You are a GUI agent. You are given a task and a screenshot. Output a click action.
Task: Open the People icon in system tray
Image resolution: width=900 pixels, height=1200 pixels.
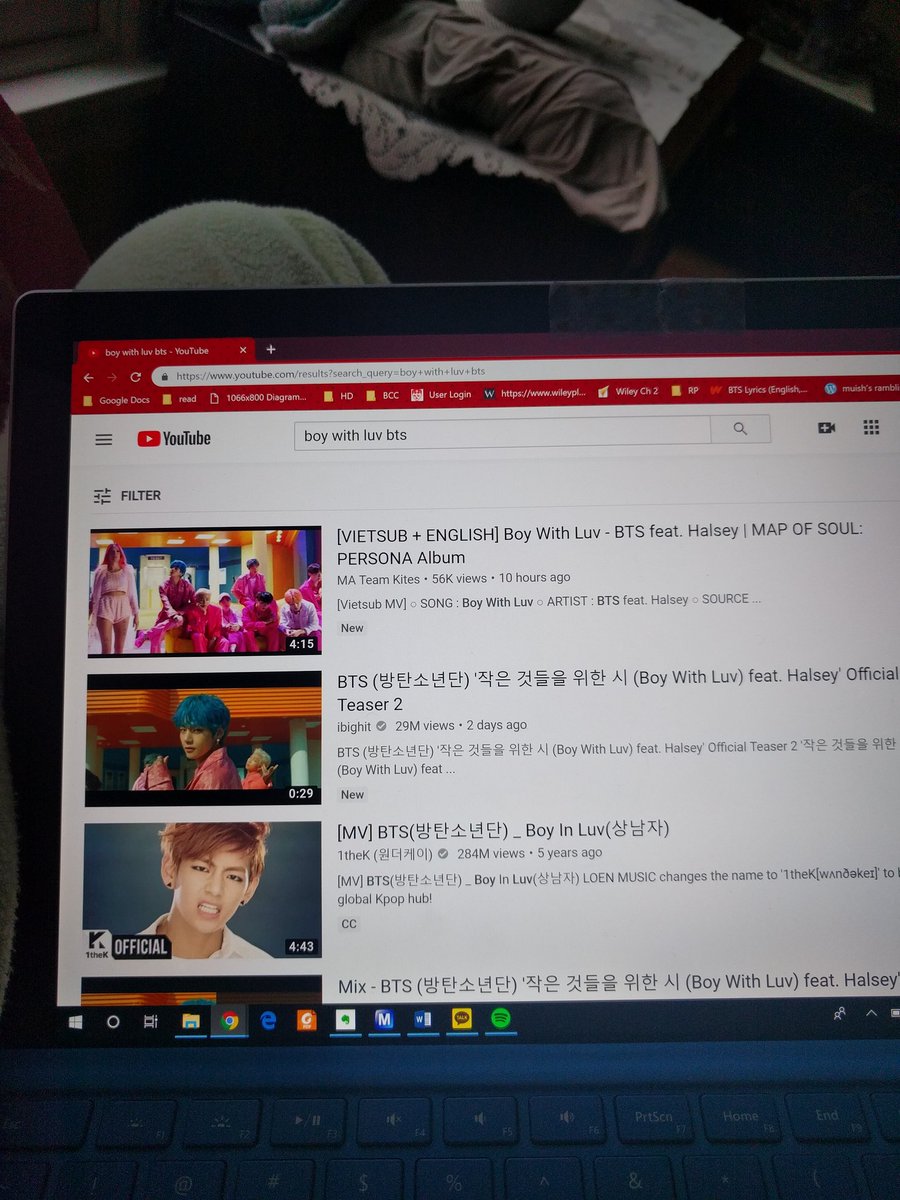[840, 1013]
